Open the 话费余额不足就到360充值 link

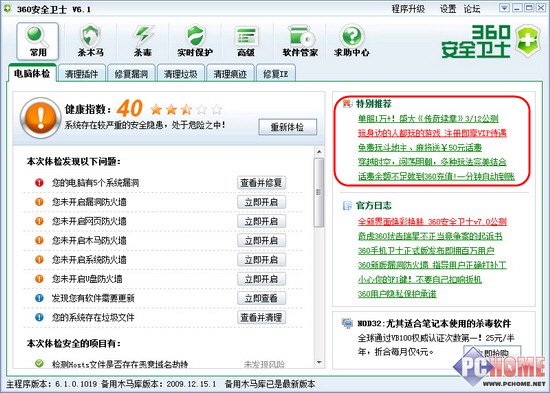[x=436, y=176]
